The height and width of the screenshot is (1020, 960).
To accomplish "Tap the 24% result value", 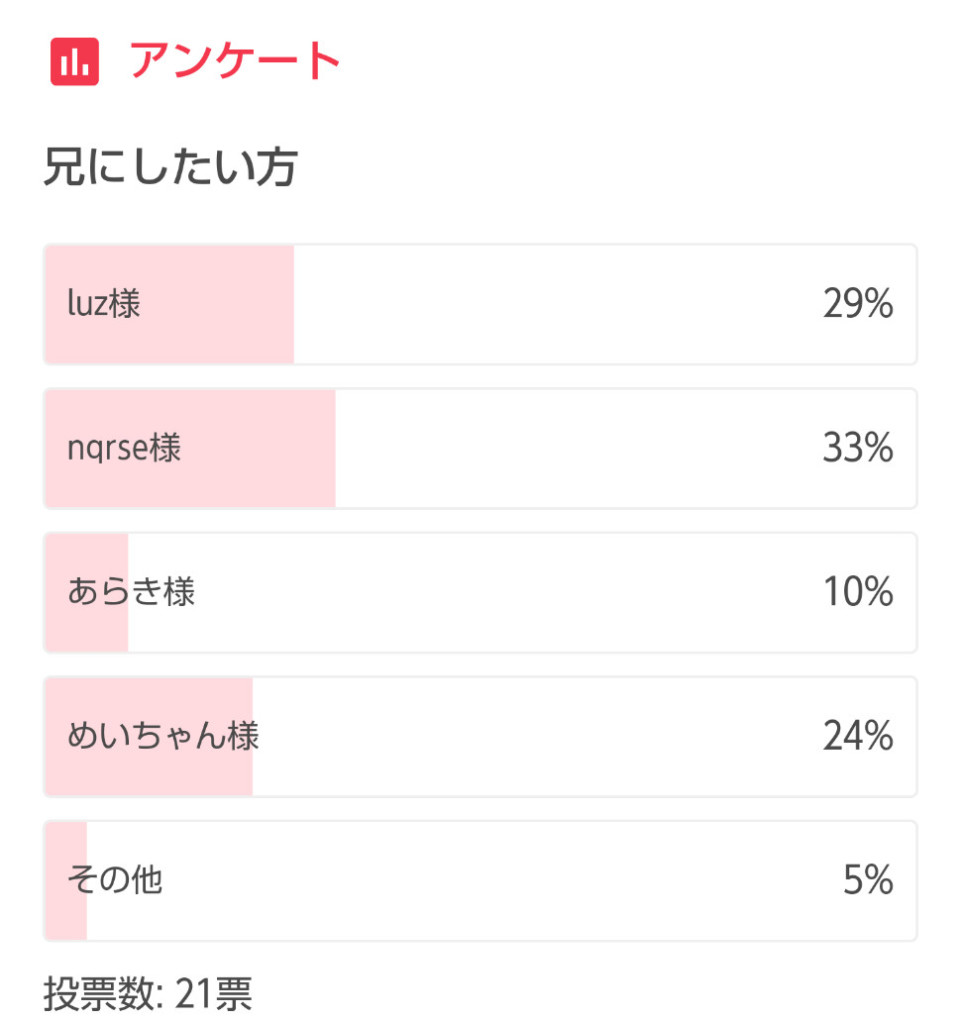I will 857,736.
